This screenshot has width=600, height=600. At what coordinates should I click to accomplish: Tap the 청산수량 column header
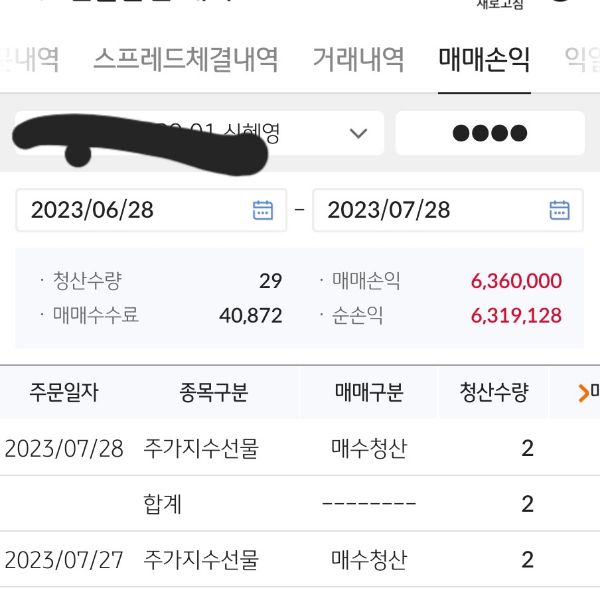(x=493, y=393)
